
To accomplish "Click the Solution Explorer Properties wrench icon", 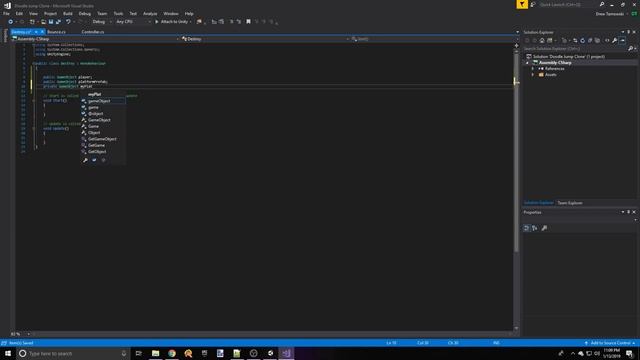I will [x=615, y=40].
